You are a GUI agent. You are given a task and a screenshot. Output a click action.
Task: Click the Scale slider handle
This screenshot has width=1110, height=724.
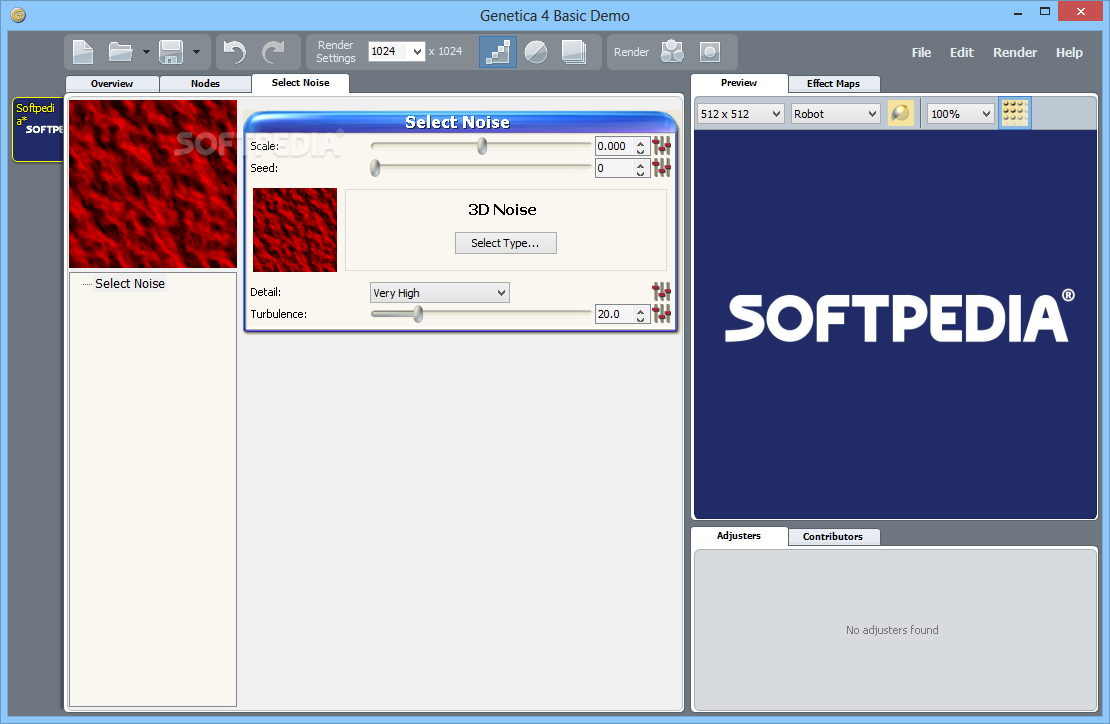[482, 146]
